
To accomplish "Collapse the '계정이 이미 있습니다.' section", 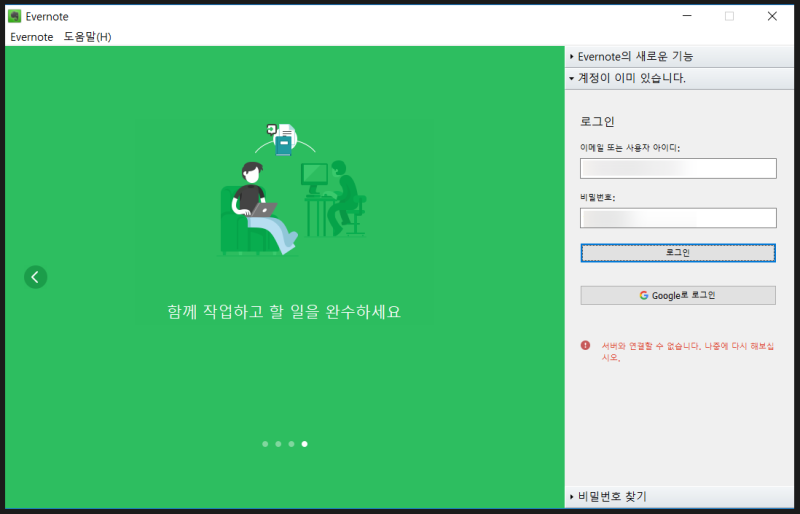I will click(679, 78).
